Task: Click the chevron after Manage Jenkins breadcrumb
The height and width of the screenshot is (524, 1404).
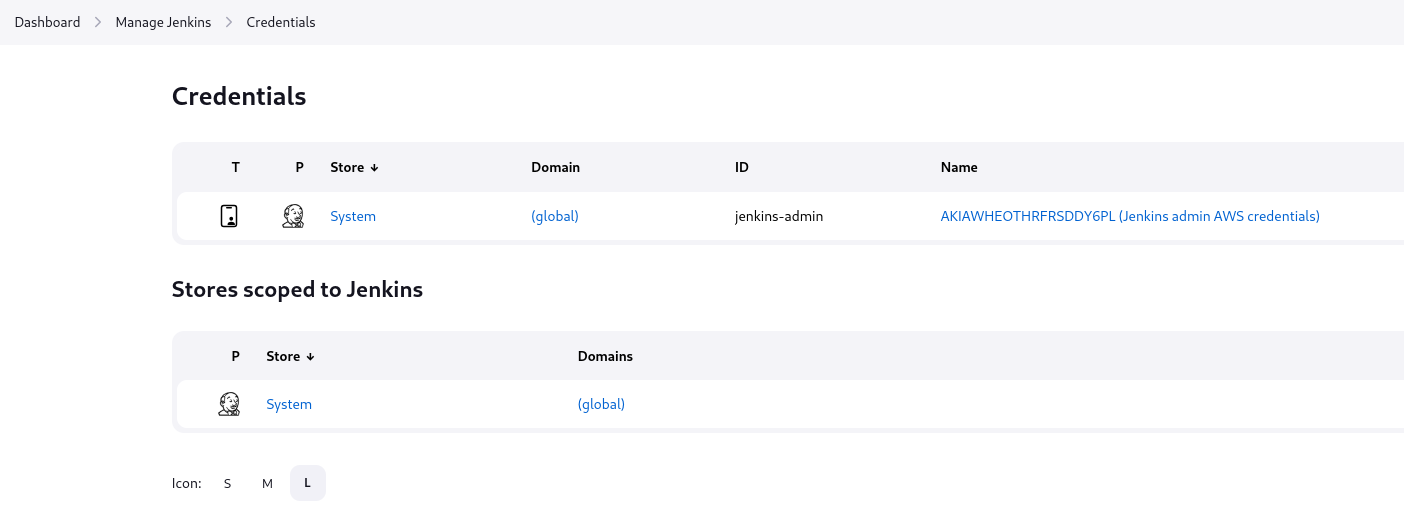Action: pos(229,22)
